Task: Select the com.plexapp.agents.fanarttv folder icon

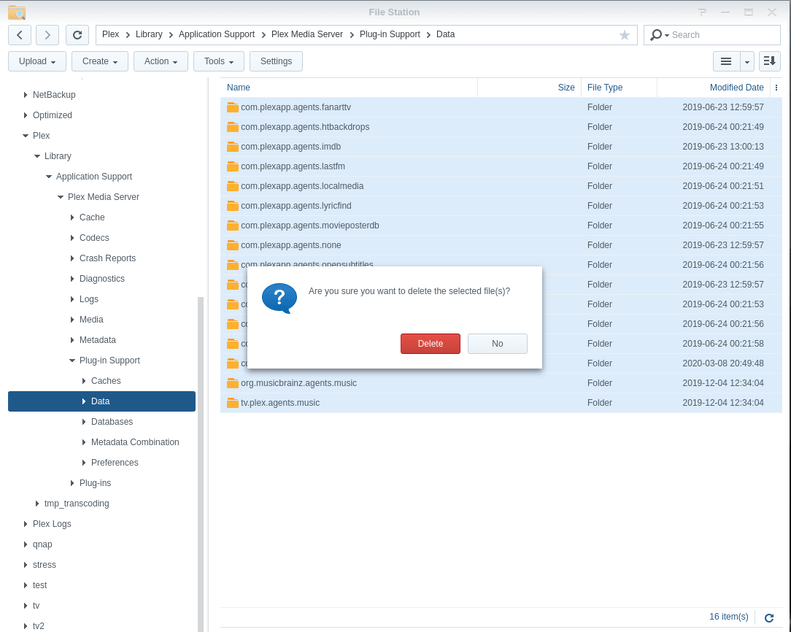Action: [x=232, y=107]
